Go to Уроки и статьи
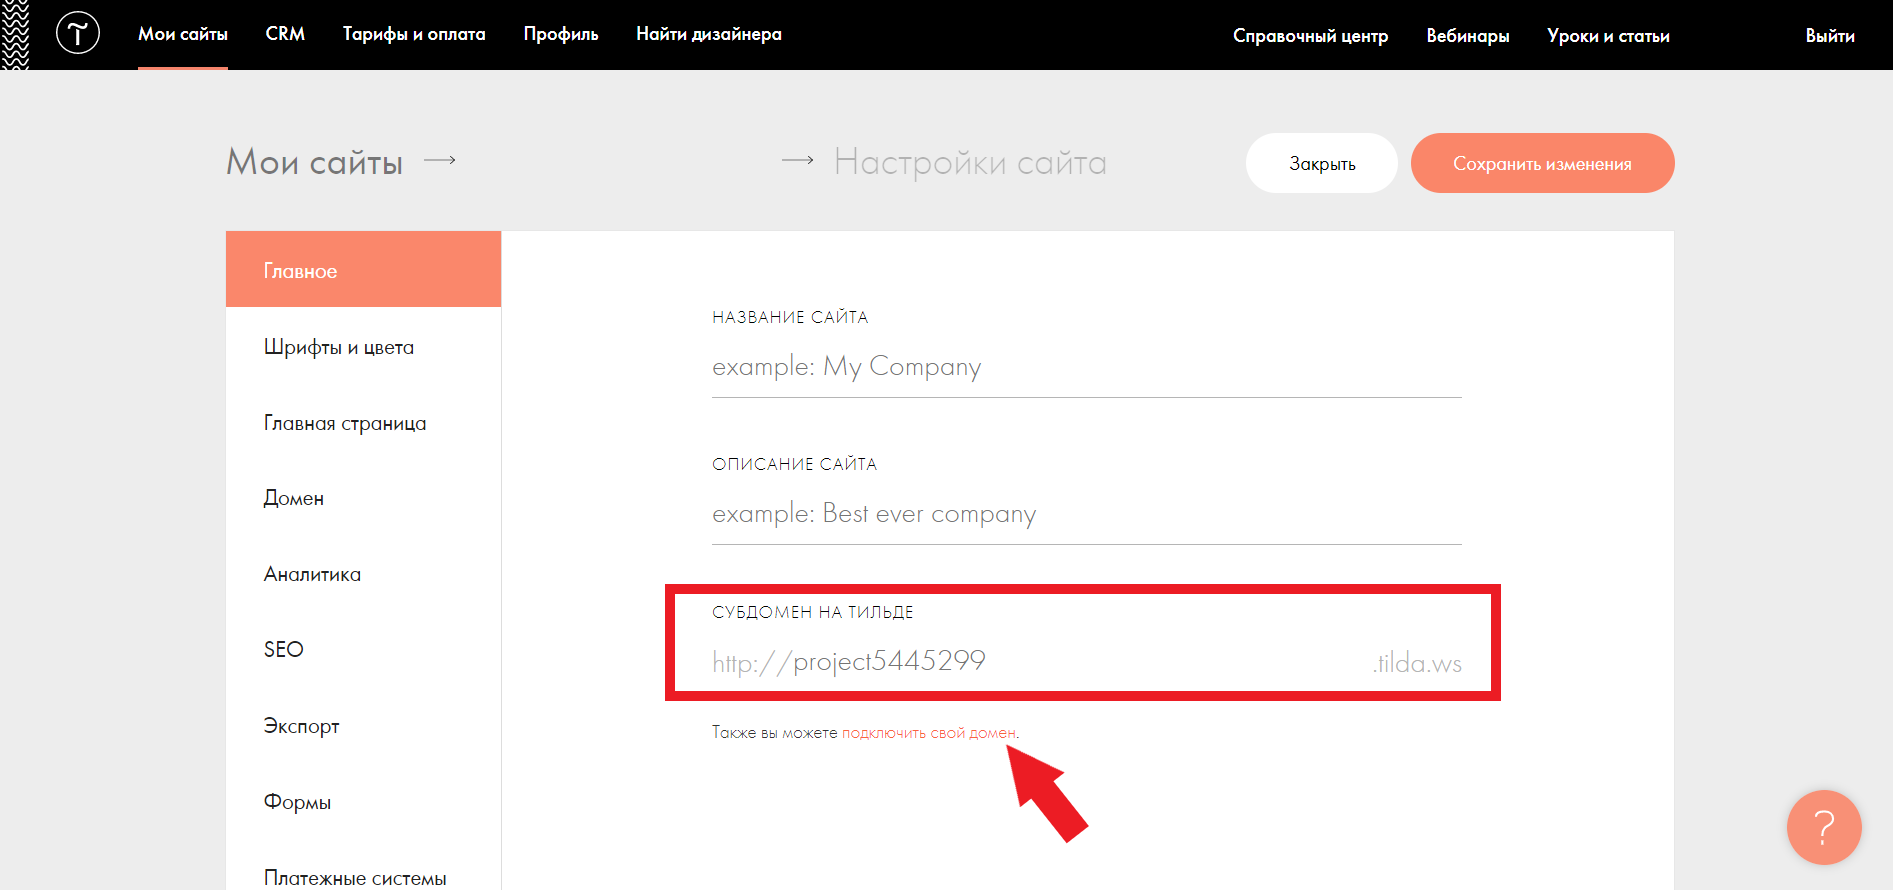The image size is (1893, 890). (x=1608, y=36)
